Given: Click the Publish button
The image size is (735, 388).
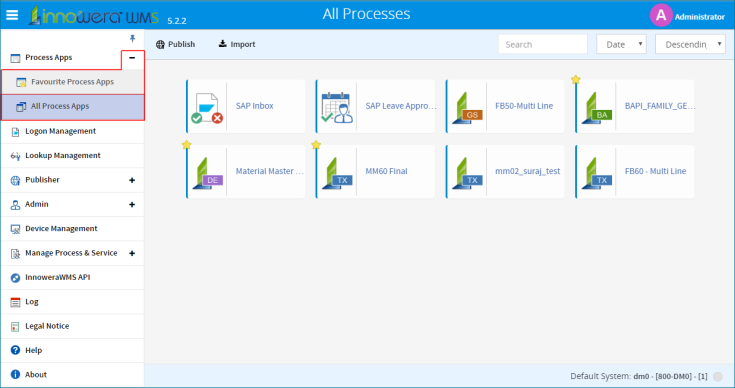Looking at the screenshot, I should pos(175,45).
